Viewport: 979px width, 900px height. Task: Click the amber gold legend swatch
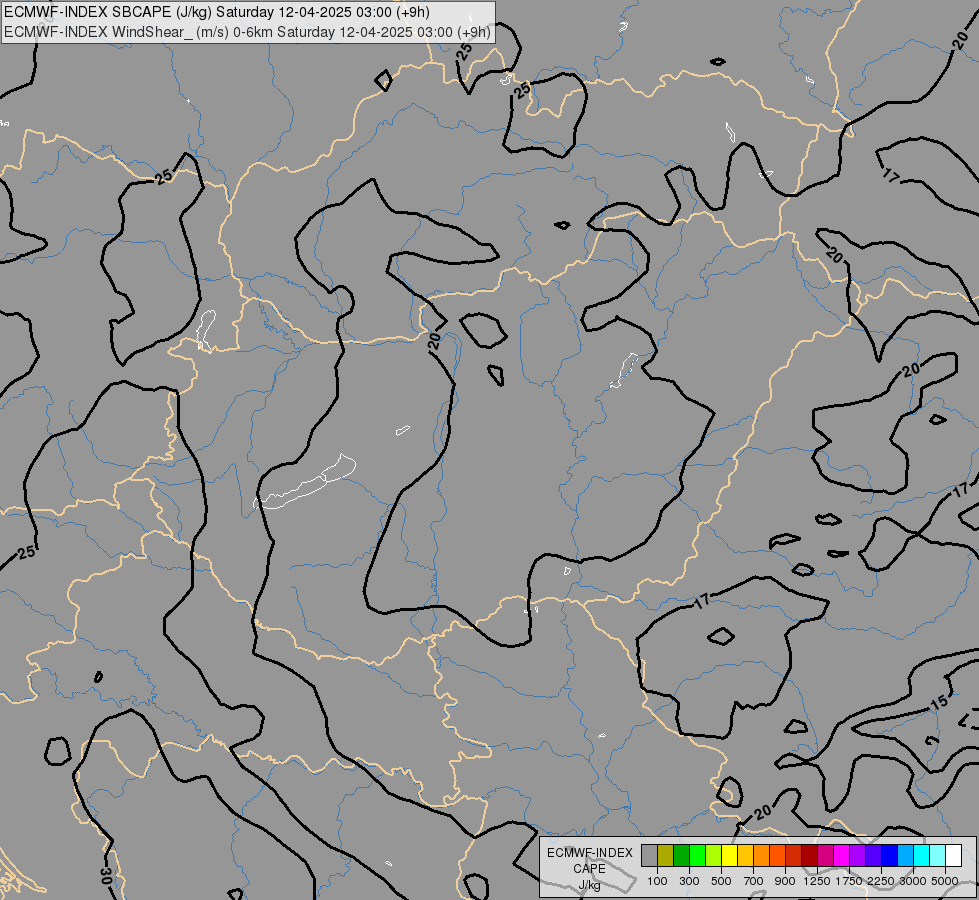[745, 856]
